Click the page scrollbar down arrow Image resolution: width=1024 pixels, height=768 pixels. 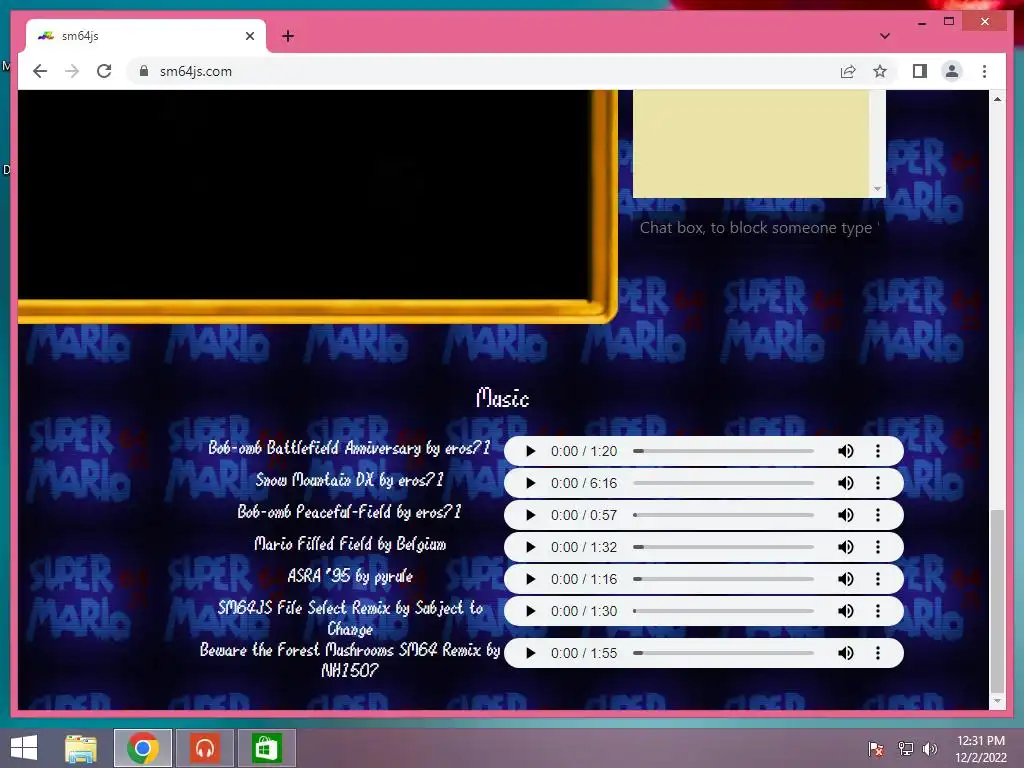(x=997, y=701)
